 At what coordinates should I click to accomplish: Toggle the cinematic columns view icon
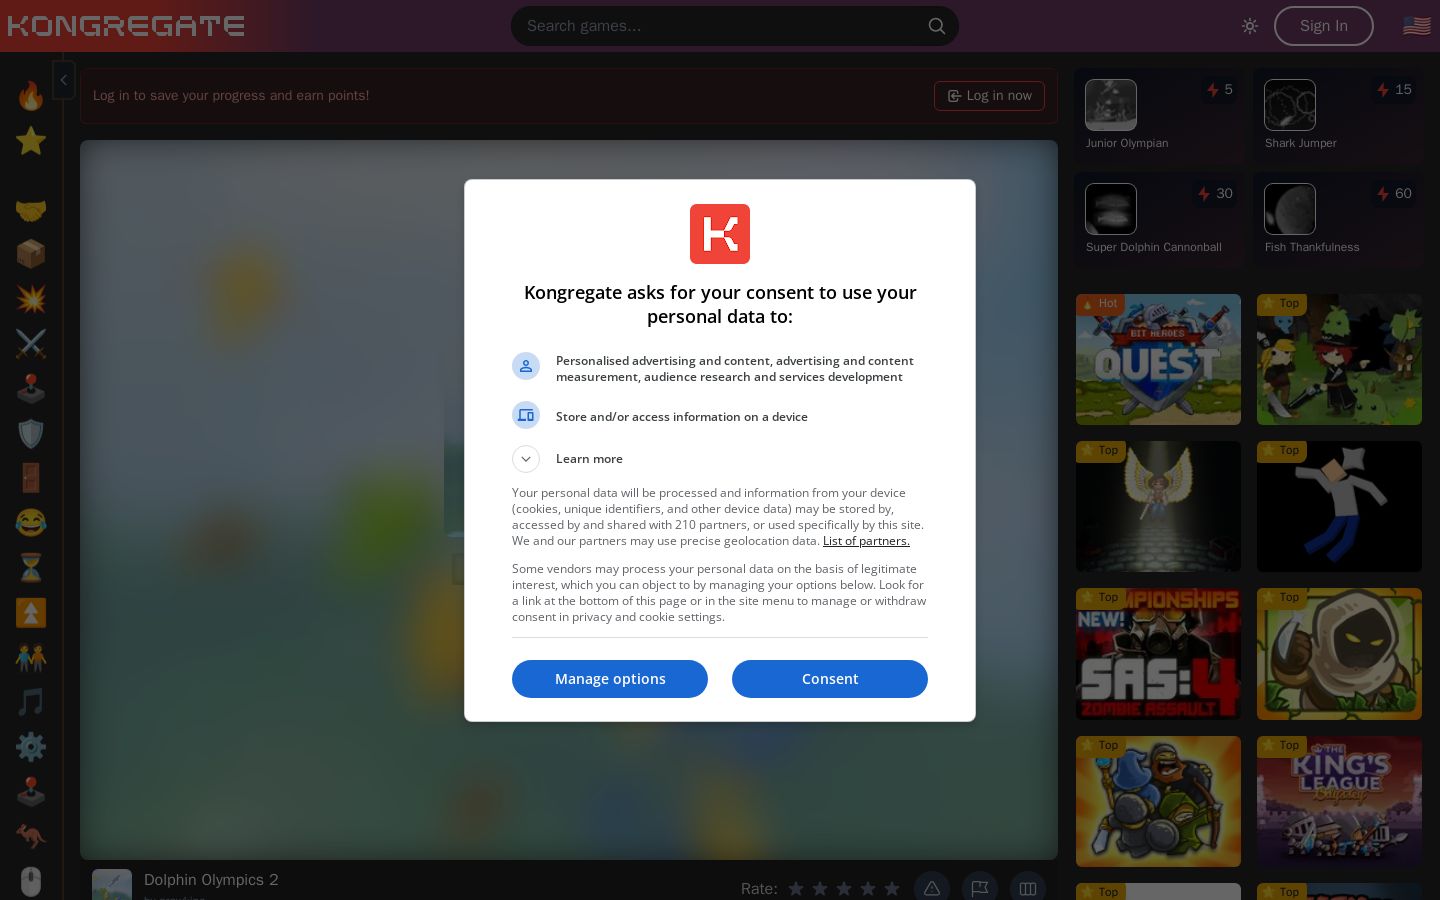click(1028, 888)
